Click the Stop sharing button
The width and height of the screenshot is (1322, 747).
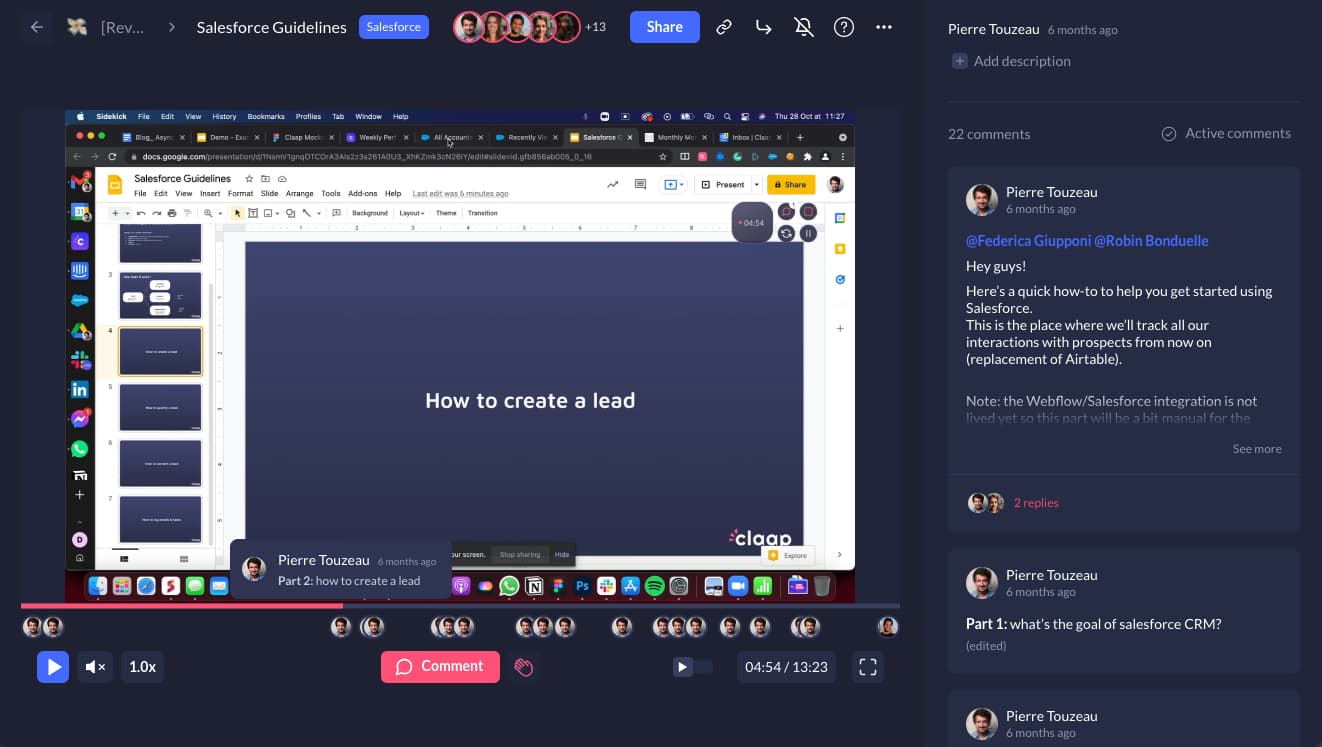pyautogui.click(x=520, y=554)
